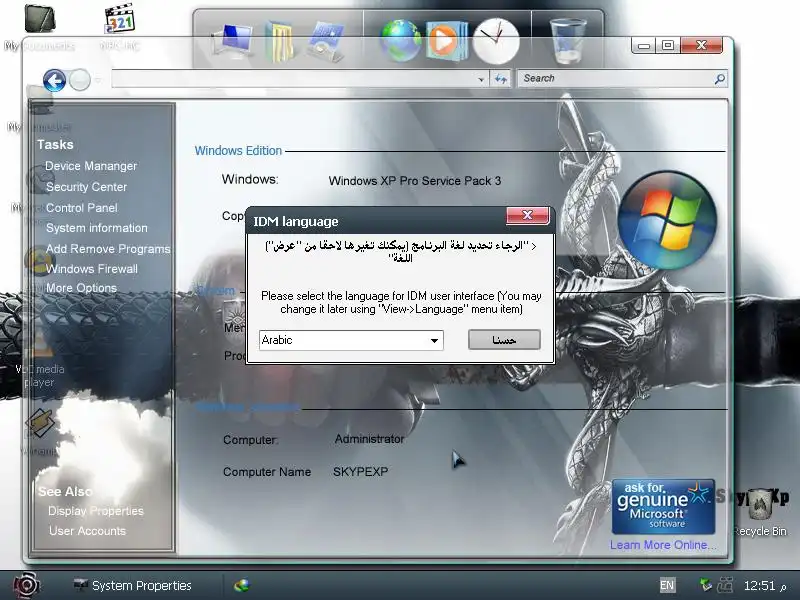Open Add Remove Programs link

(x=108, y=248)
